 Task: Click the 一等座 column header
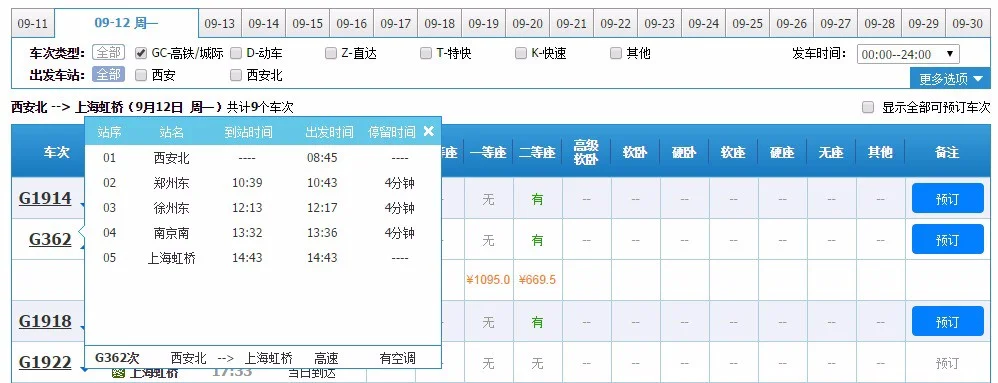(488, 153)
